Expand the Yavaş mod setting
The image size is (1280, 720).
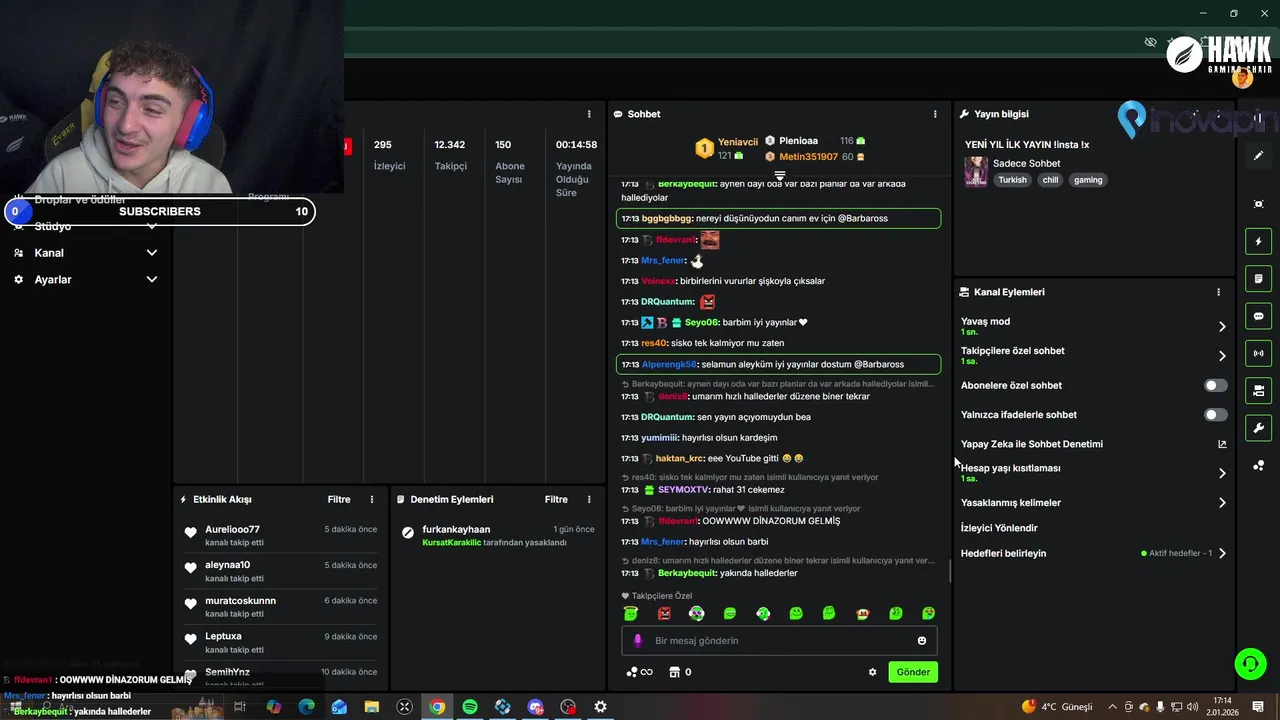1222,327
